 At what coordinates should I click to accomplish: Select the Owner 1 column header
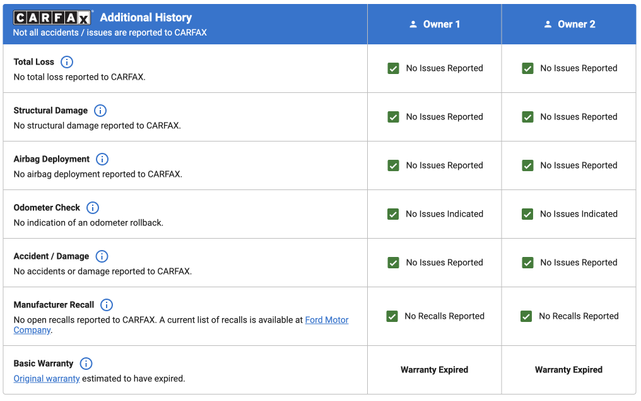434,24
